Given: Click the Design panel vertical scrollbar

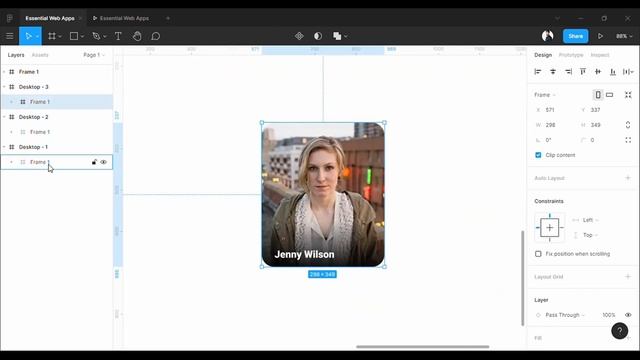Looking at the screenshot, I should coord(522,278).
